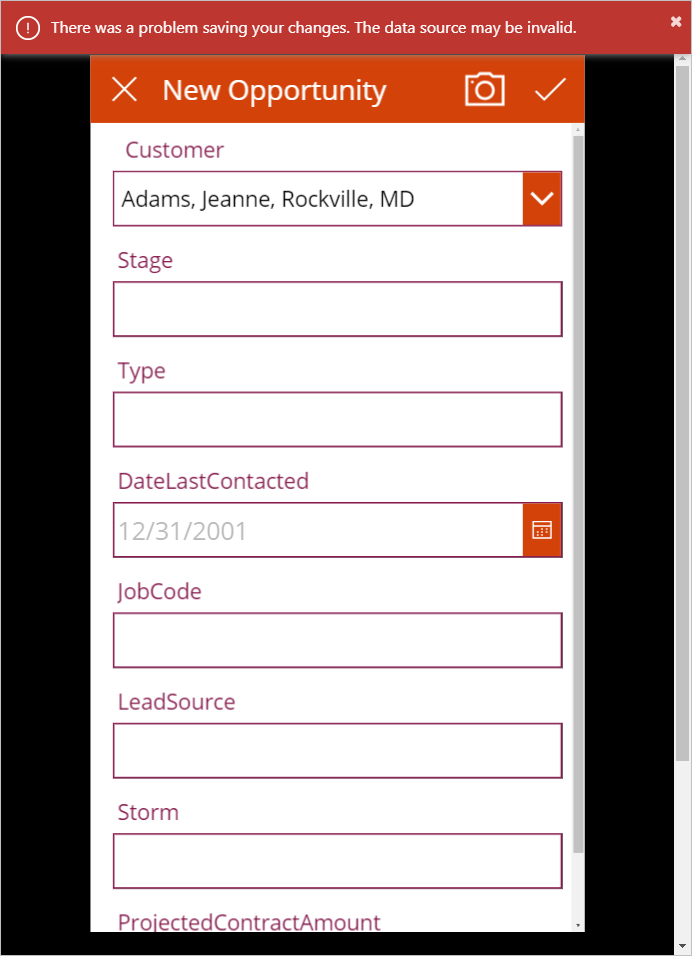692x956 pixels.
Task: Focus the LeadSource input field
Action: click(x=337, y=751)
